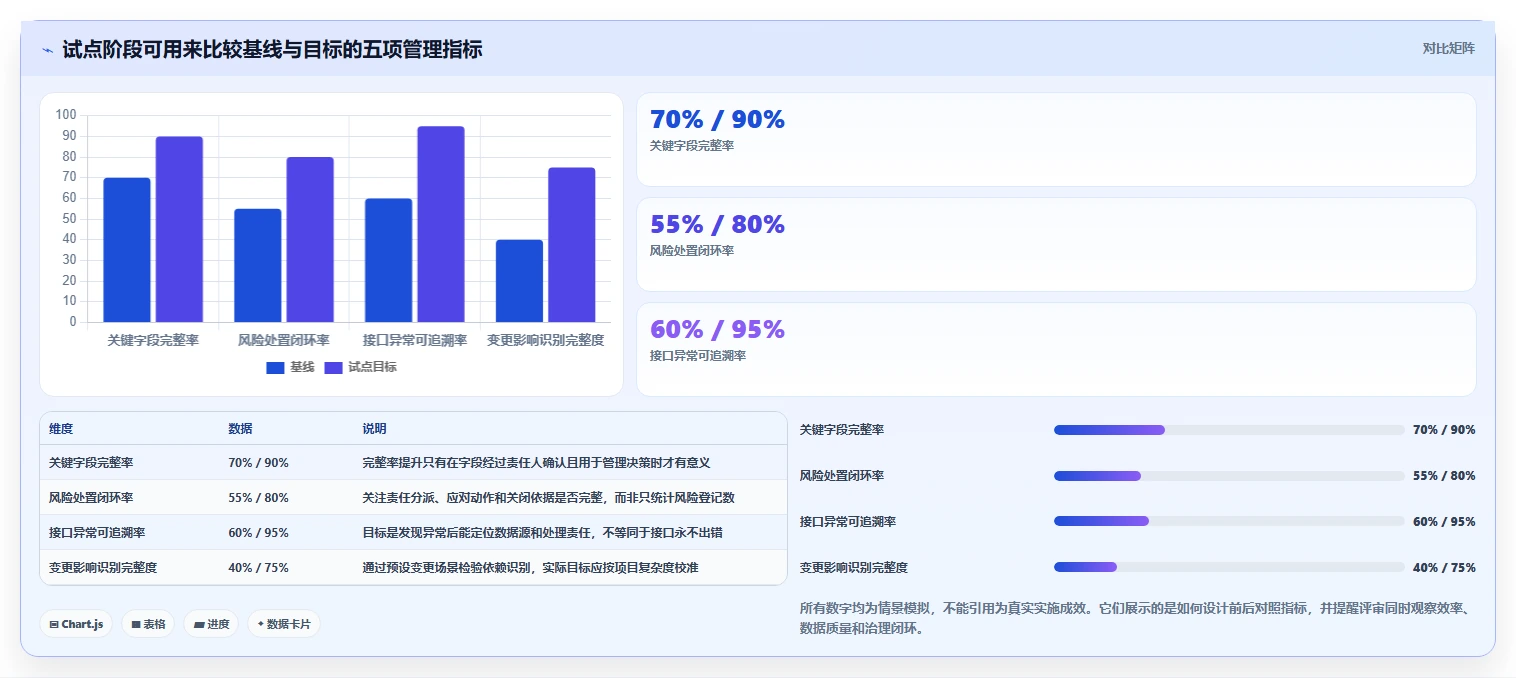This screenshot has height=678, width=1516.
Task: Click the 70% / 90% value in the stat card
Action: click(717, 119)
